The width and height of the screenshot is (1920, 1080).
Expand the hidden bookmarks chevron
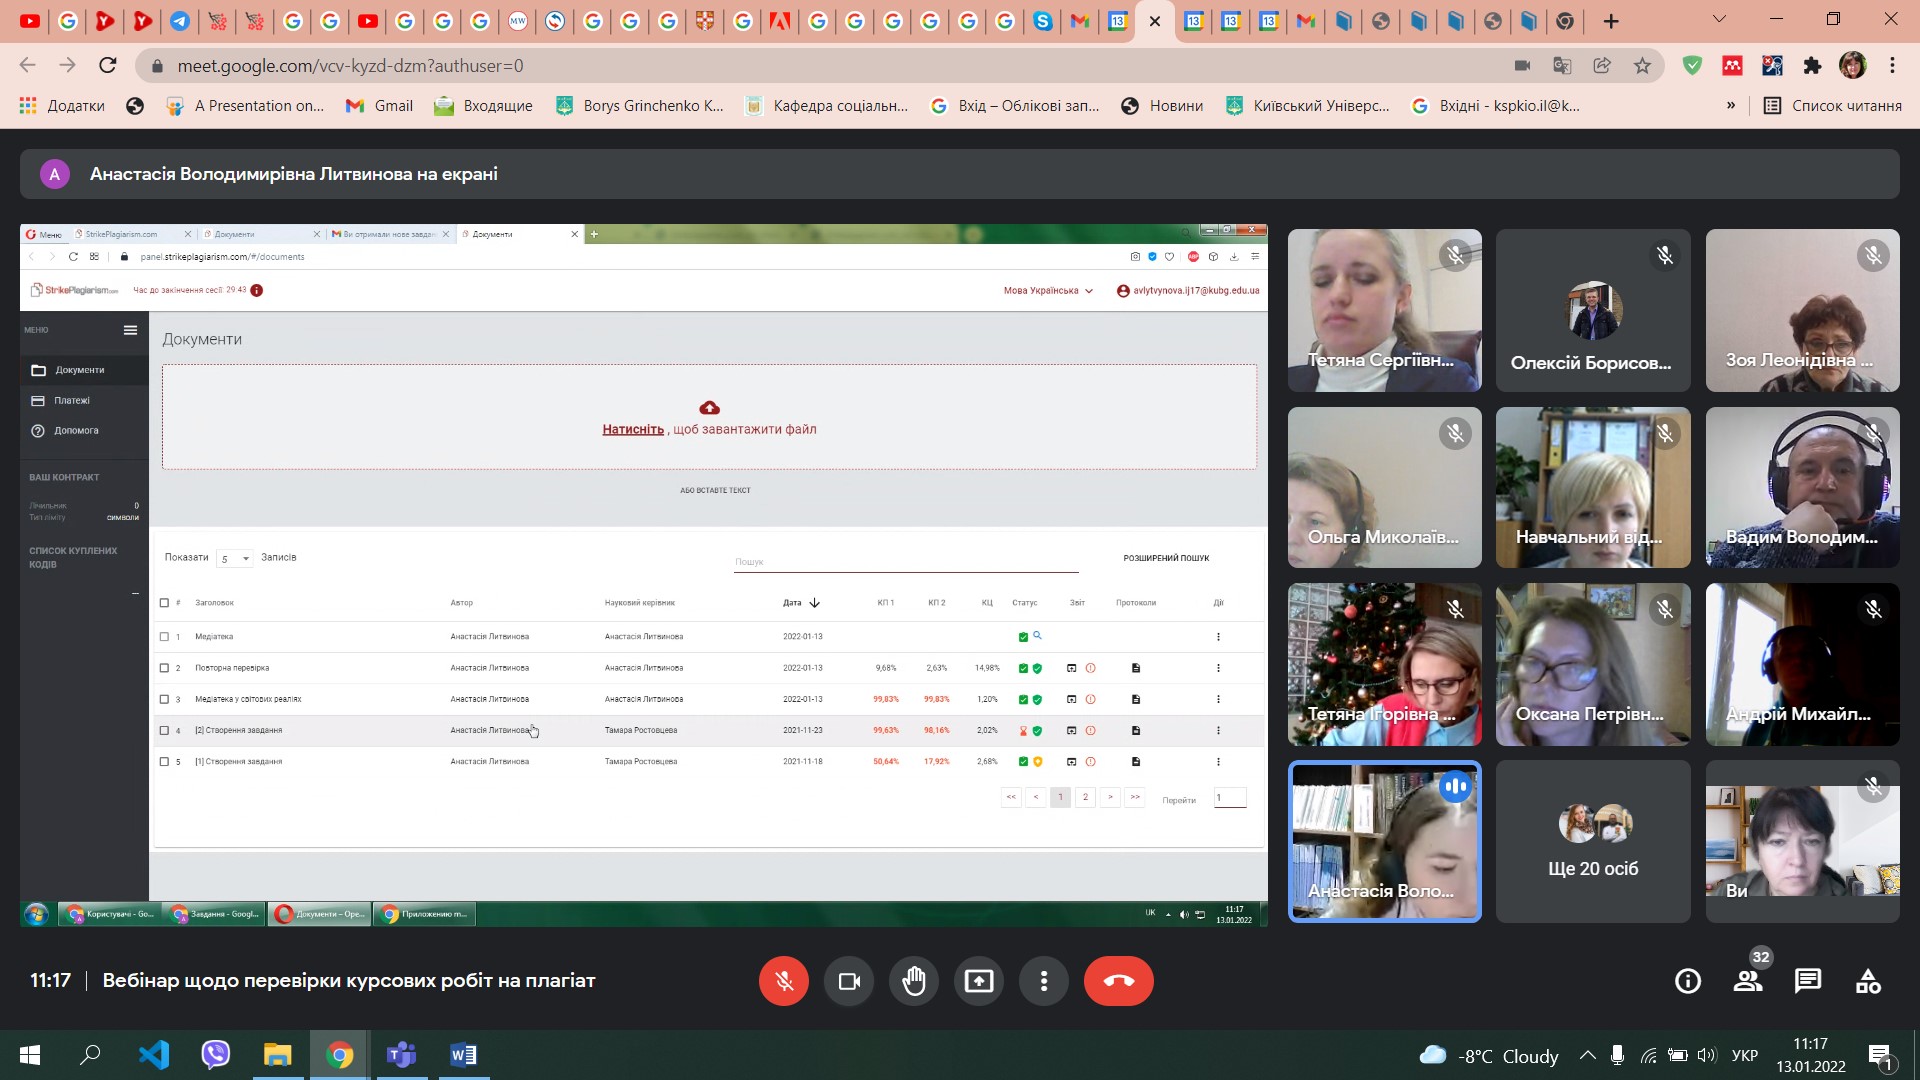[1731, 105]
